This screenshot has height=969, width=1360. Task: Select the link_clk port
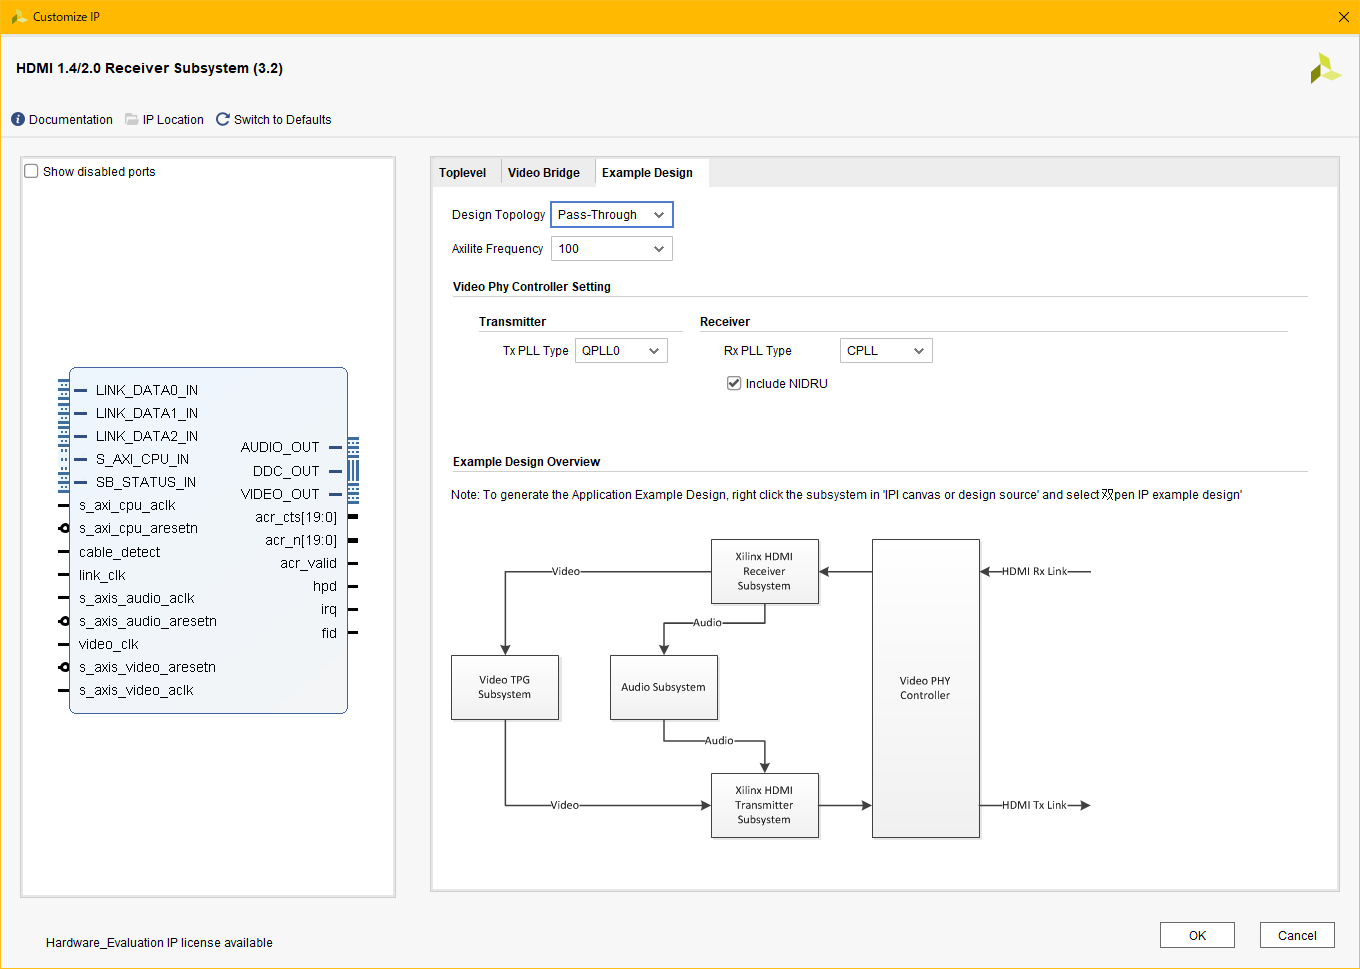point(102,575)
